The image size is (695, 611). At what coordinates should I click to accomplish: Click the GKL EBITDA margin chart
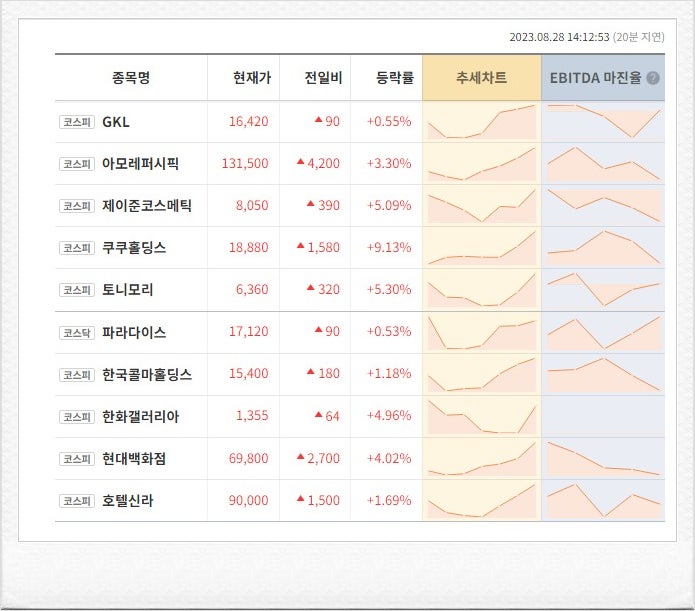(x=604, y=121)
